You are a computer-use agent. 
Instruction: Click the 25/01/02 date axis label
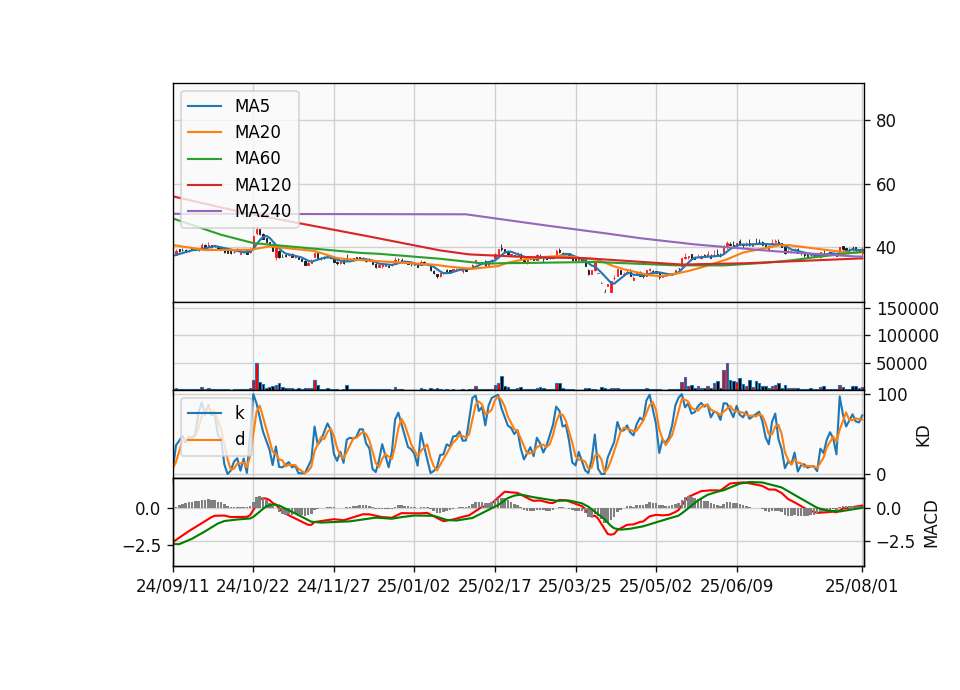coord(414,586)
